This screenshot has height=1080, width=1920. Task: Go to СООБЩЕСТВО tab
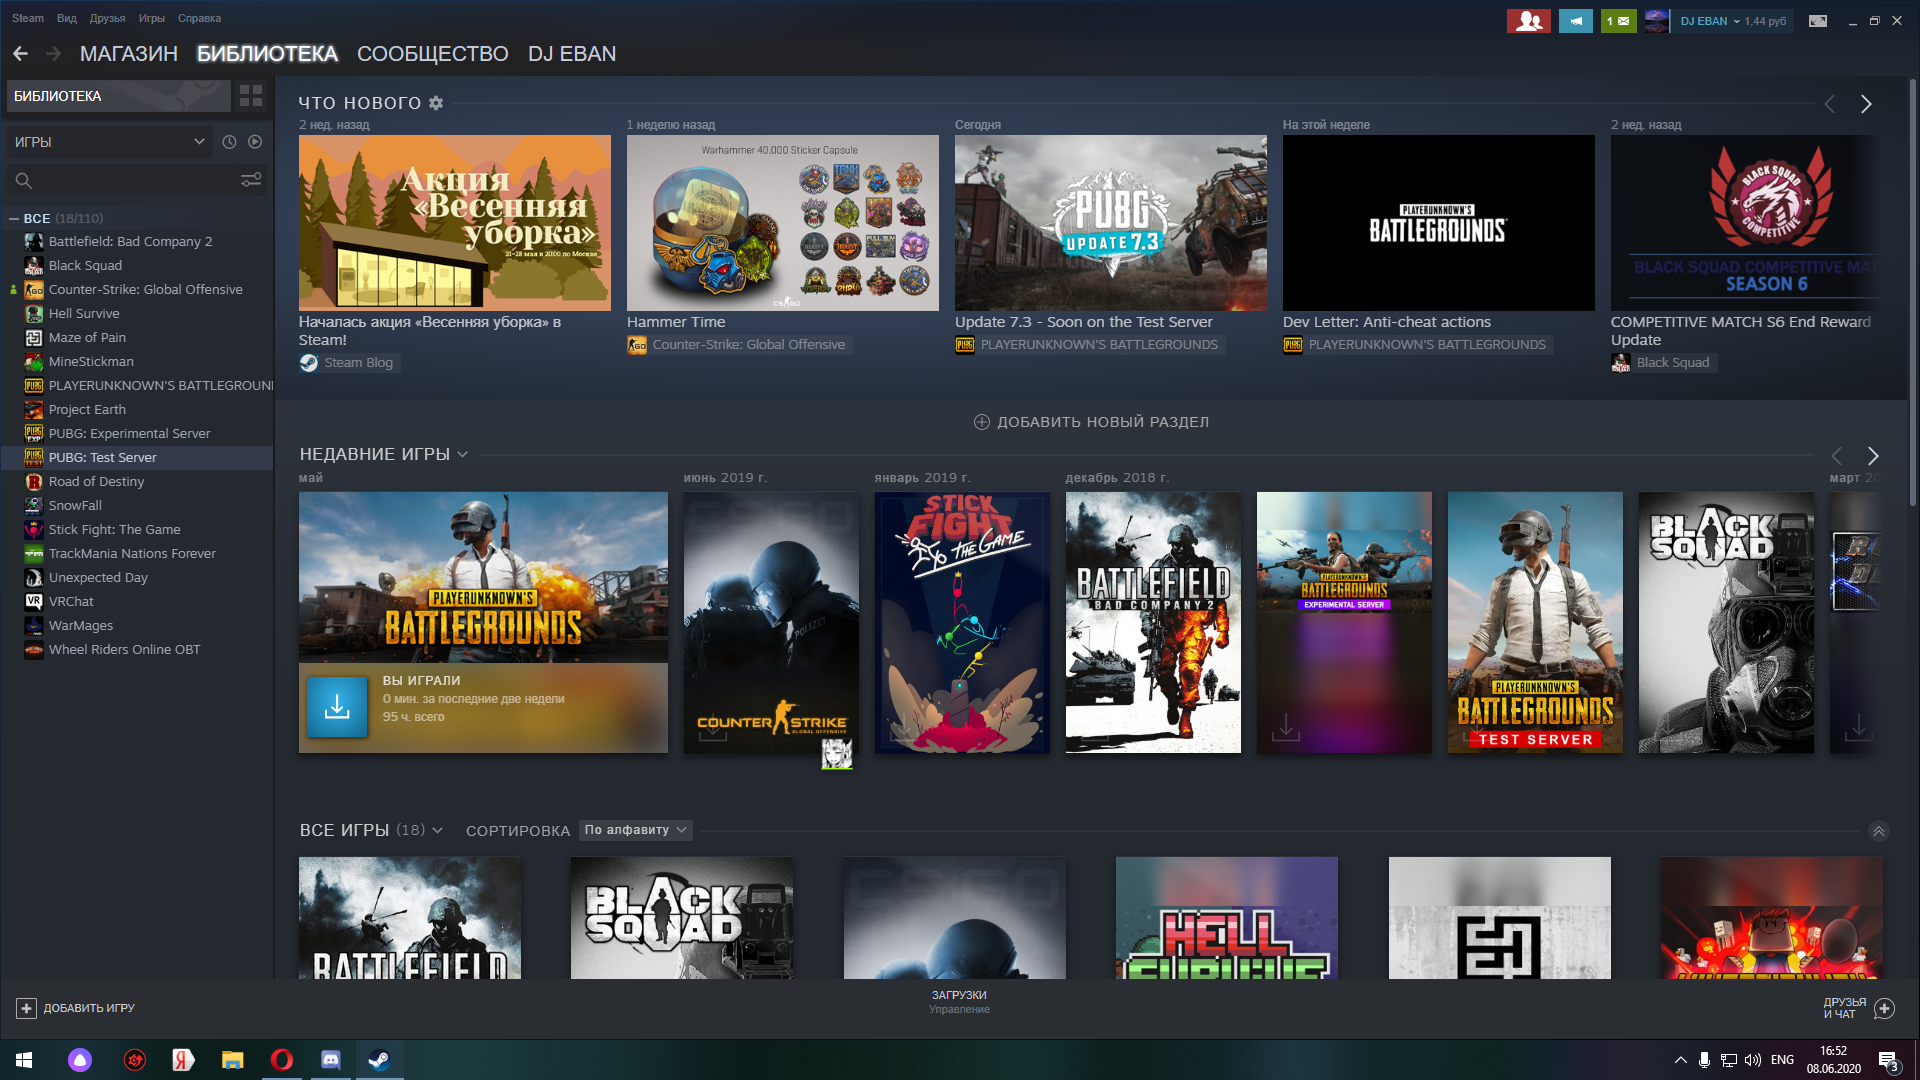(x=433, y=54)
